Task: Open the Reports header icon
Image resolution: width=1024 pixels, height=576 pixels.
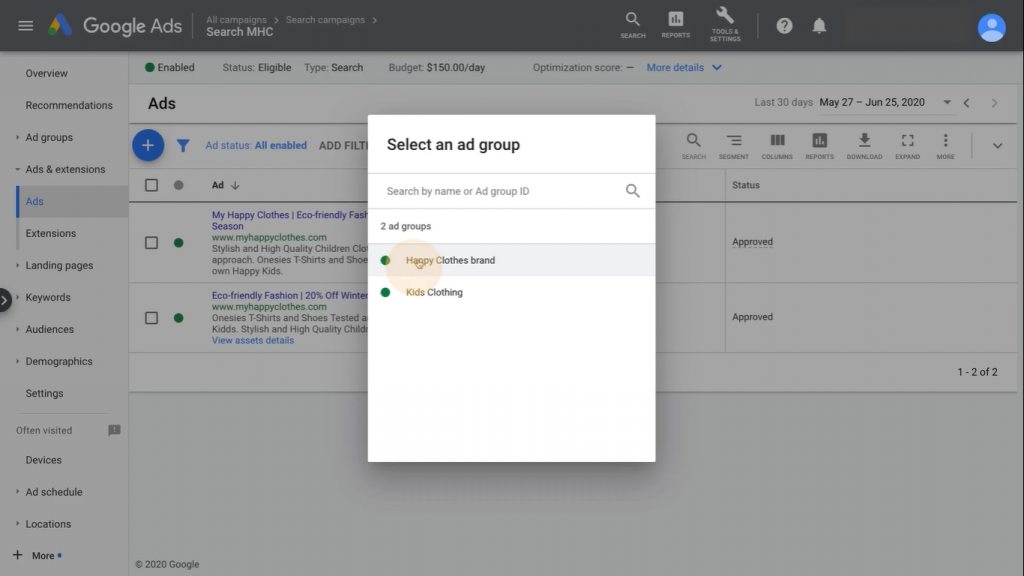Action: pos(675,25)
